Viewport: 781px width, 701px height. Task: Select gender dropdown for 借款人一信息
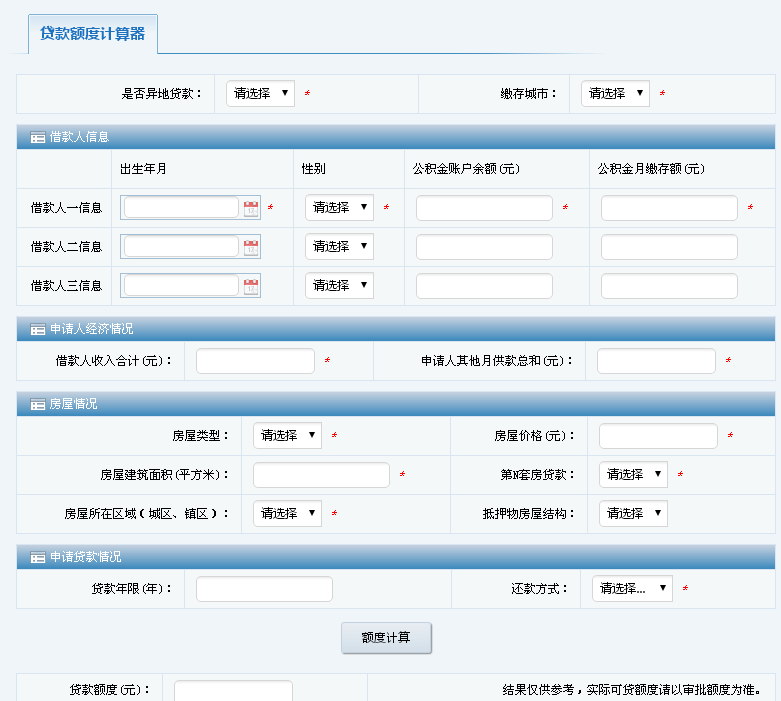339,207
